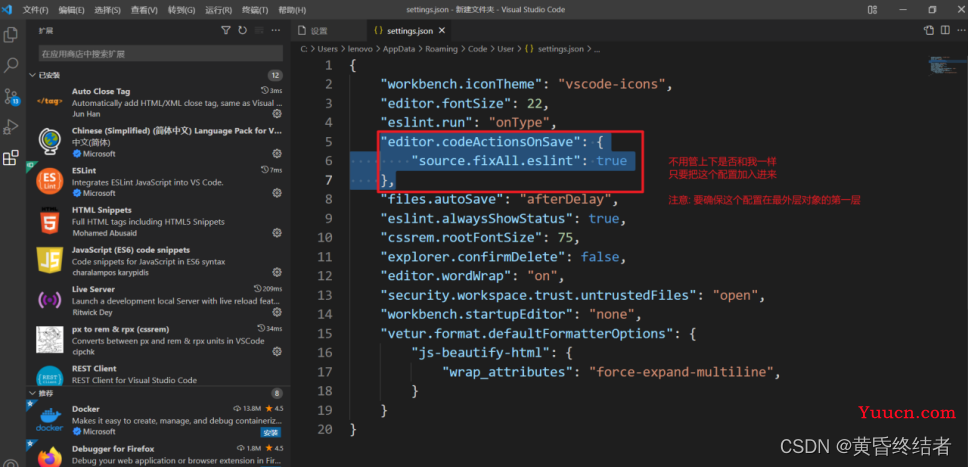Collapse the 推荐 recommended section
This screenshot has height=467, width=968.
click(x=41, y=393)
